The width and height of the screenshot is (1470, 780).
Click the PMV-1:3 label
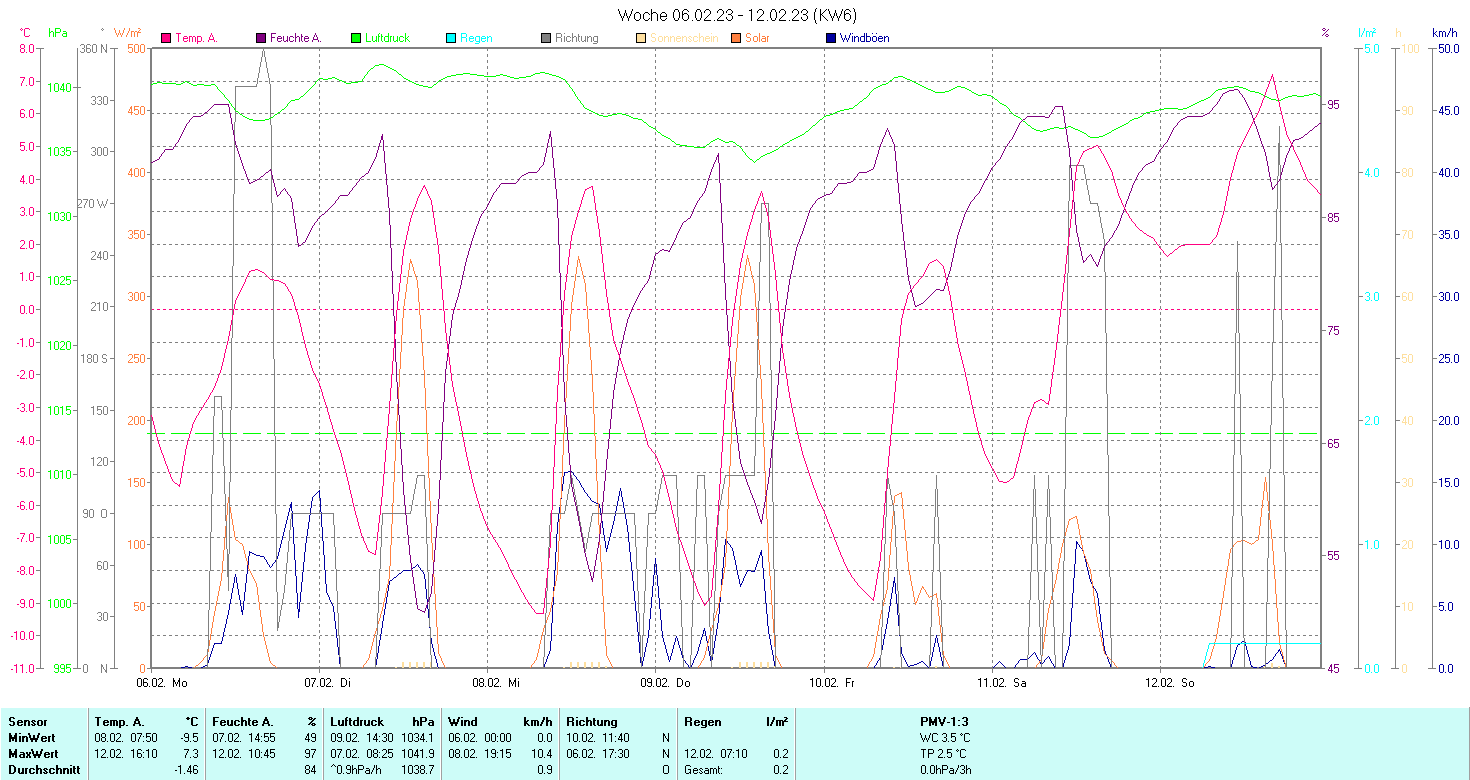click(945, 721)
